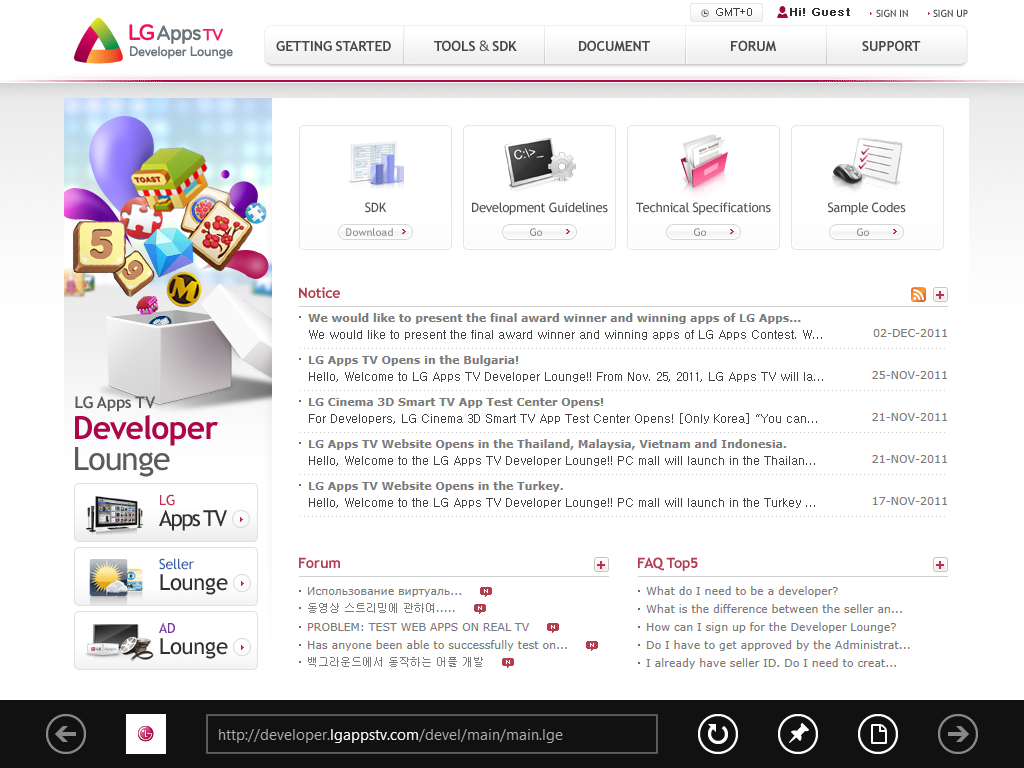
Task: Open the LG Apps TV banner thumbnail
Action: click(115, 514)
